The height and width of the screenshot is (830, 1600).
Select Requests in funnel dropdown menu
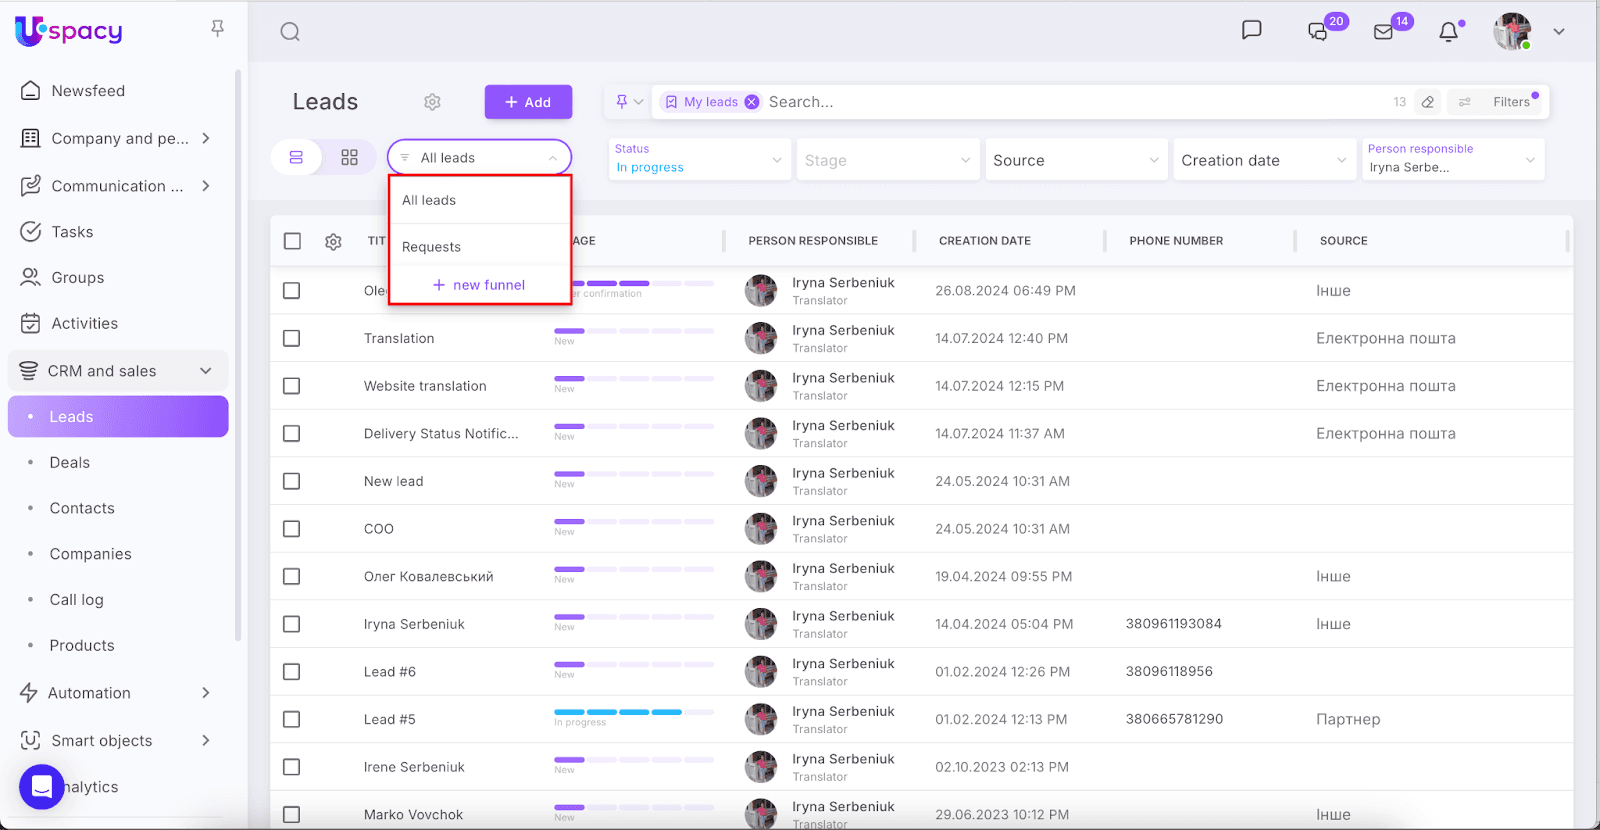[432, 247]
